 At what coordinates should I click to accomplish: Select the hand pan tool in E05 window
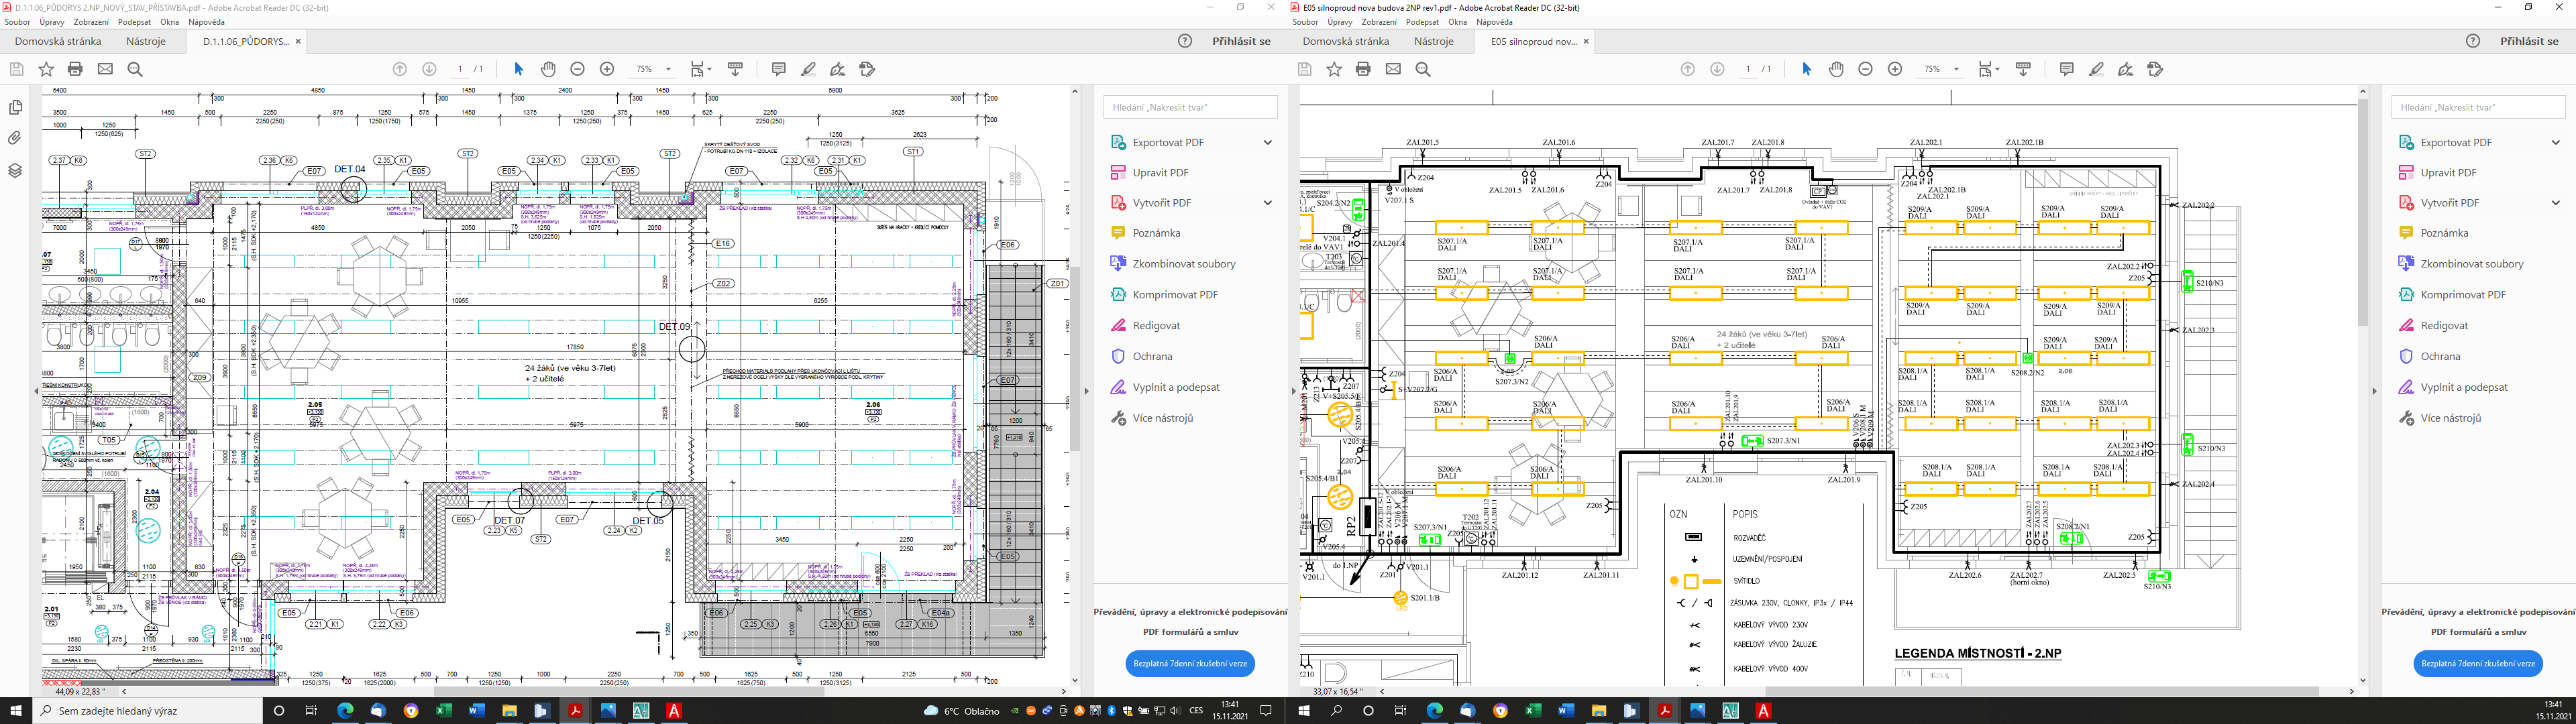pyautogui.click(x=1836, y=69)
